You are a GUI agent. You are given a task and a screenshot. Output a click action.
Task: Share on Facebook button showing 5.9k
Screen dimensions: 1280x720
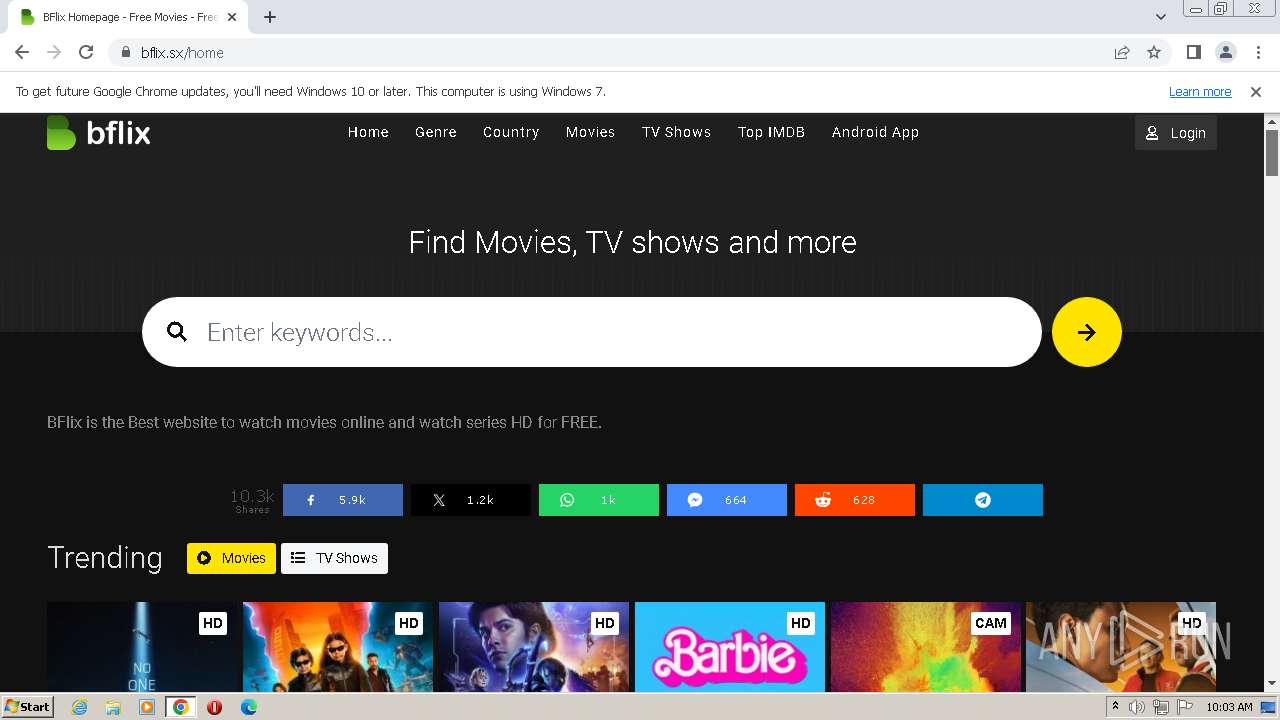(x=343, y=500)
